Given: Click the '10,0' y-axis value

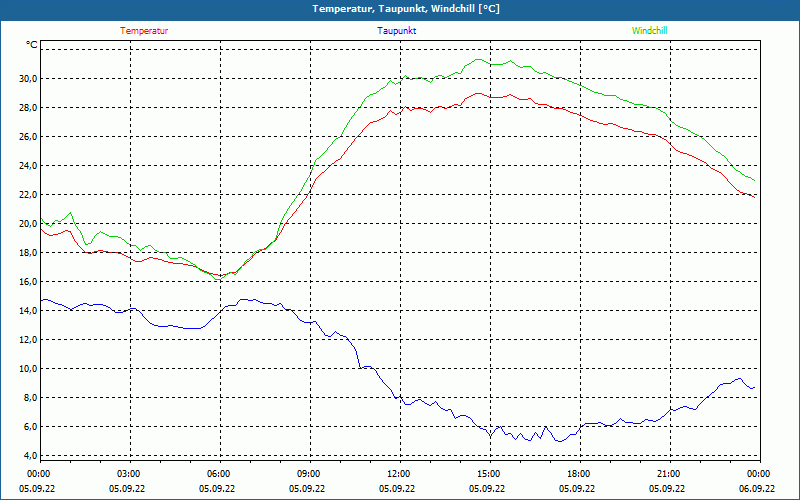Looking at the screenshot, I should coord(28,369).
